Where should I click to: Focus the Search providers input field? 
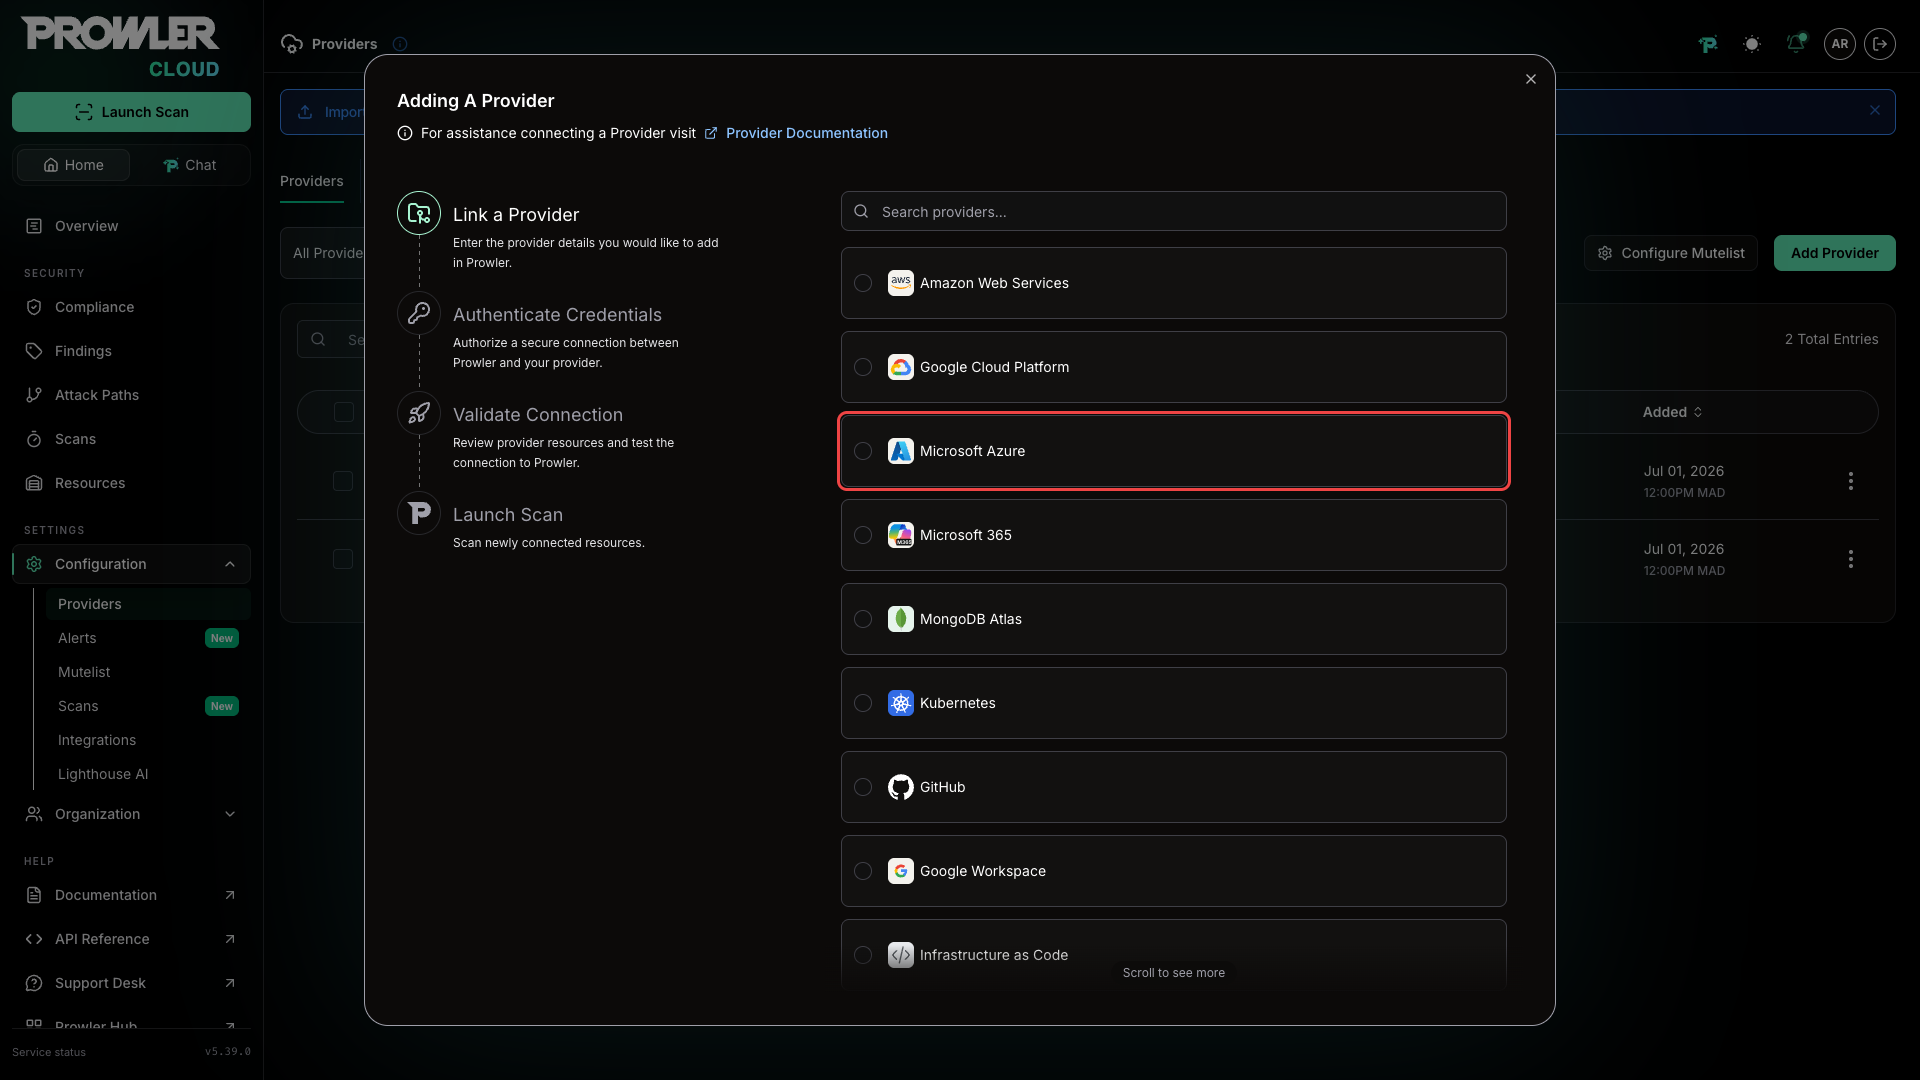(x=1174, y=211)
